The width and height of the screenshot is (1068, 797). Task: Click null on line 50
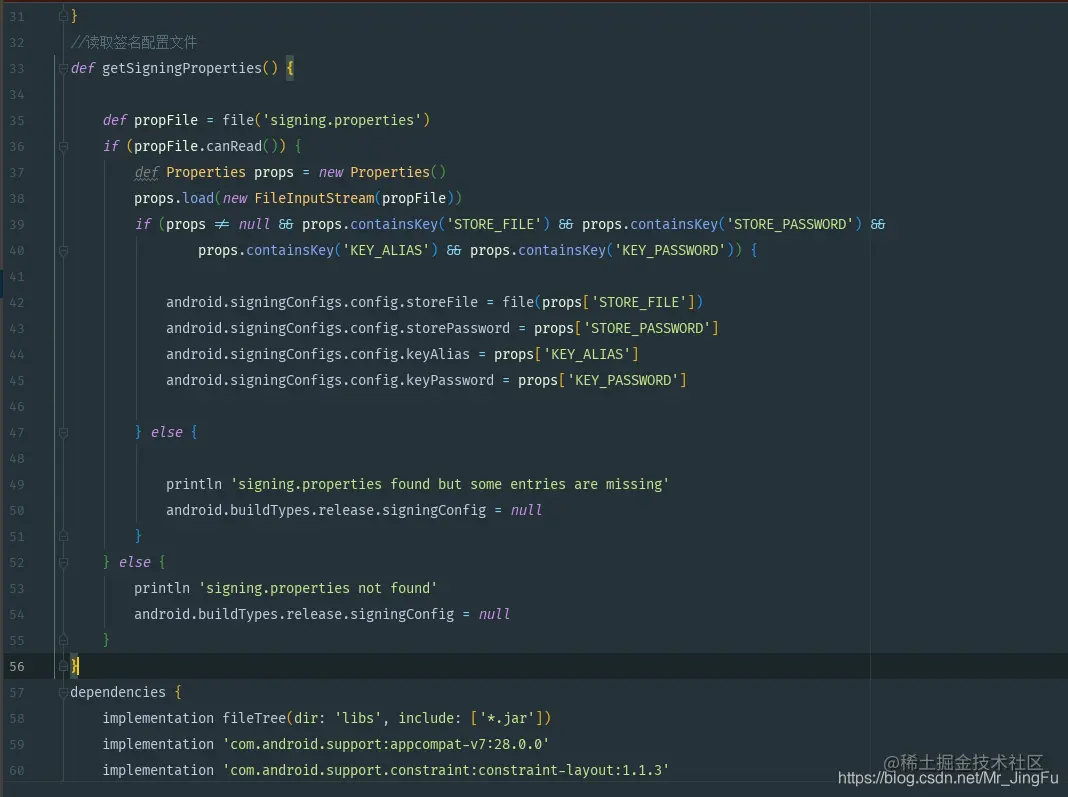[527, 510]
